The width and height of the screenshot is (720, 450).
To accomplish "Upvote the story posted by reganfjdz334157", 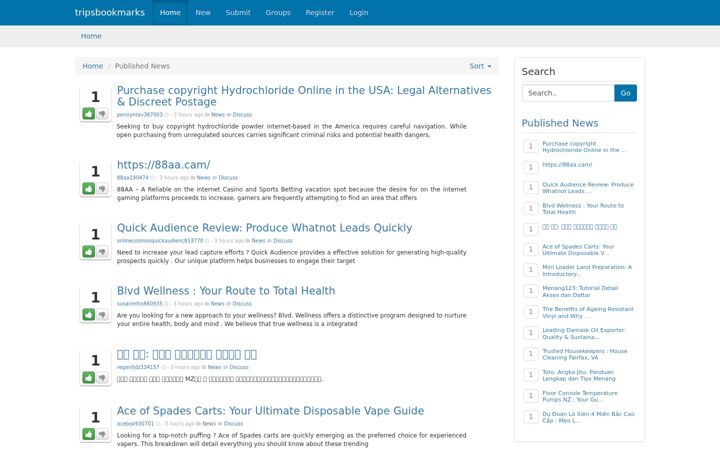I will point(89,377).
